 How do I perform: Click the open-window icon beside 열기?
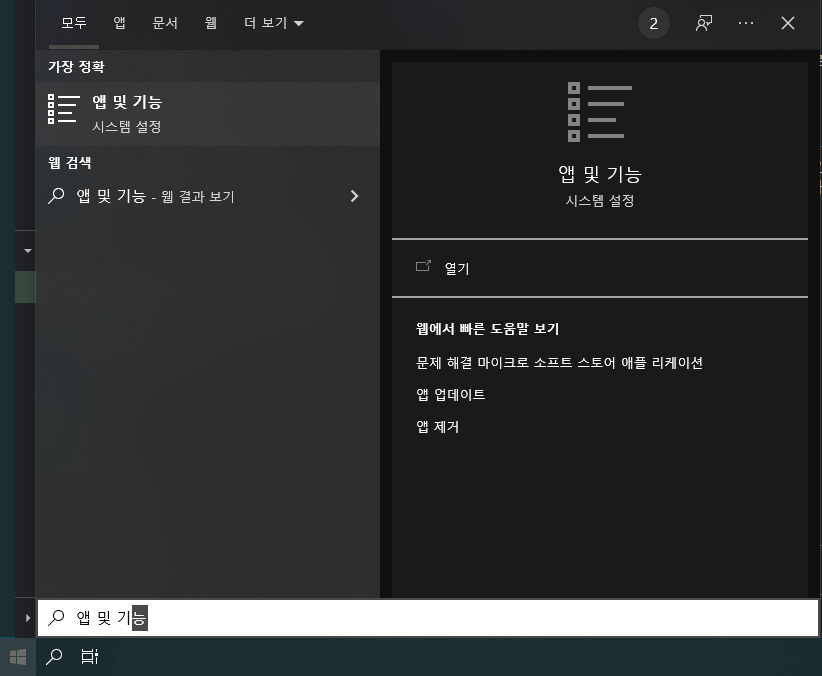click(423, 266)
